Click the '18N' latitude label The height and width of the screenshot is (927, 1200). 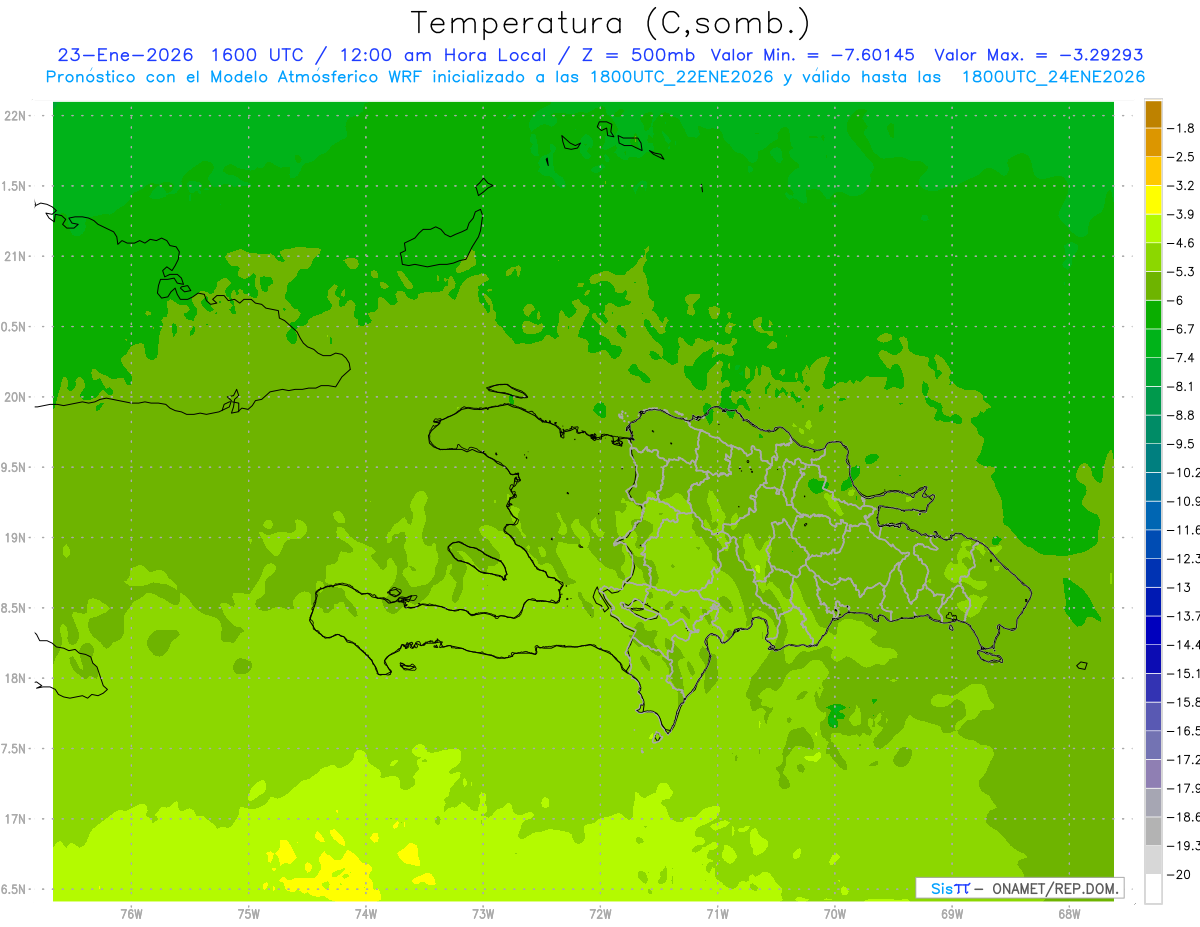pos(16,678)
